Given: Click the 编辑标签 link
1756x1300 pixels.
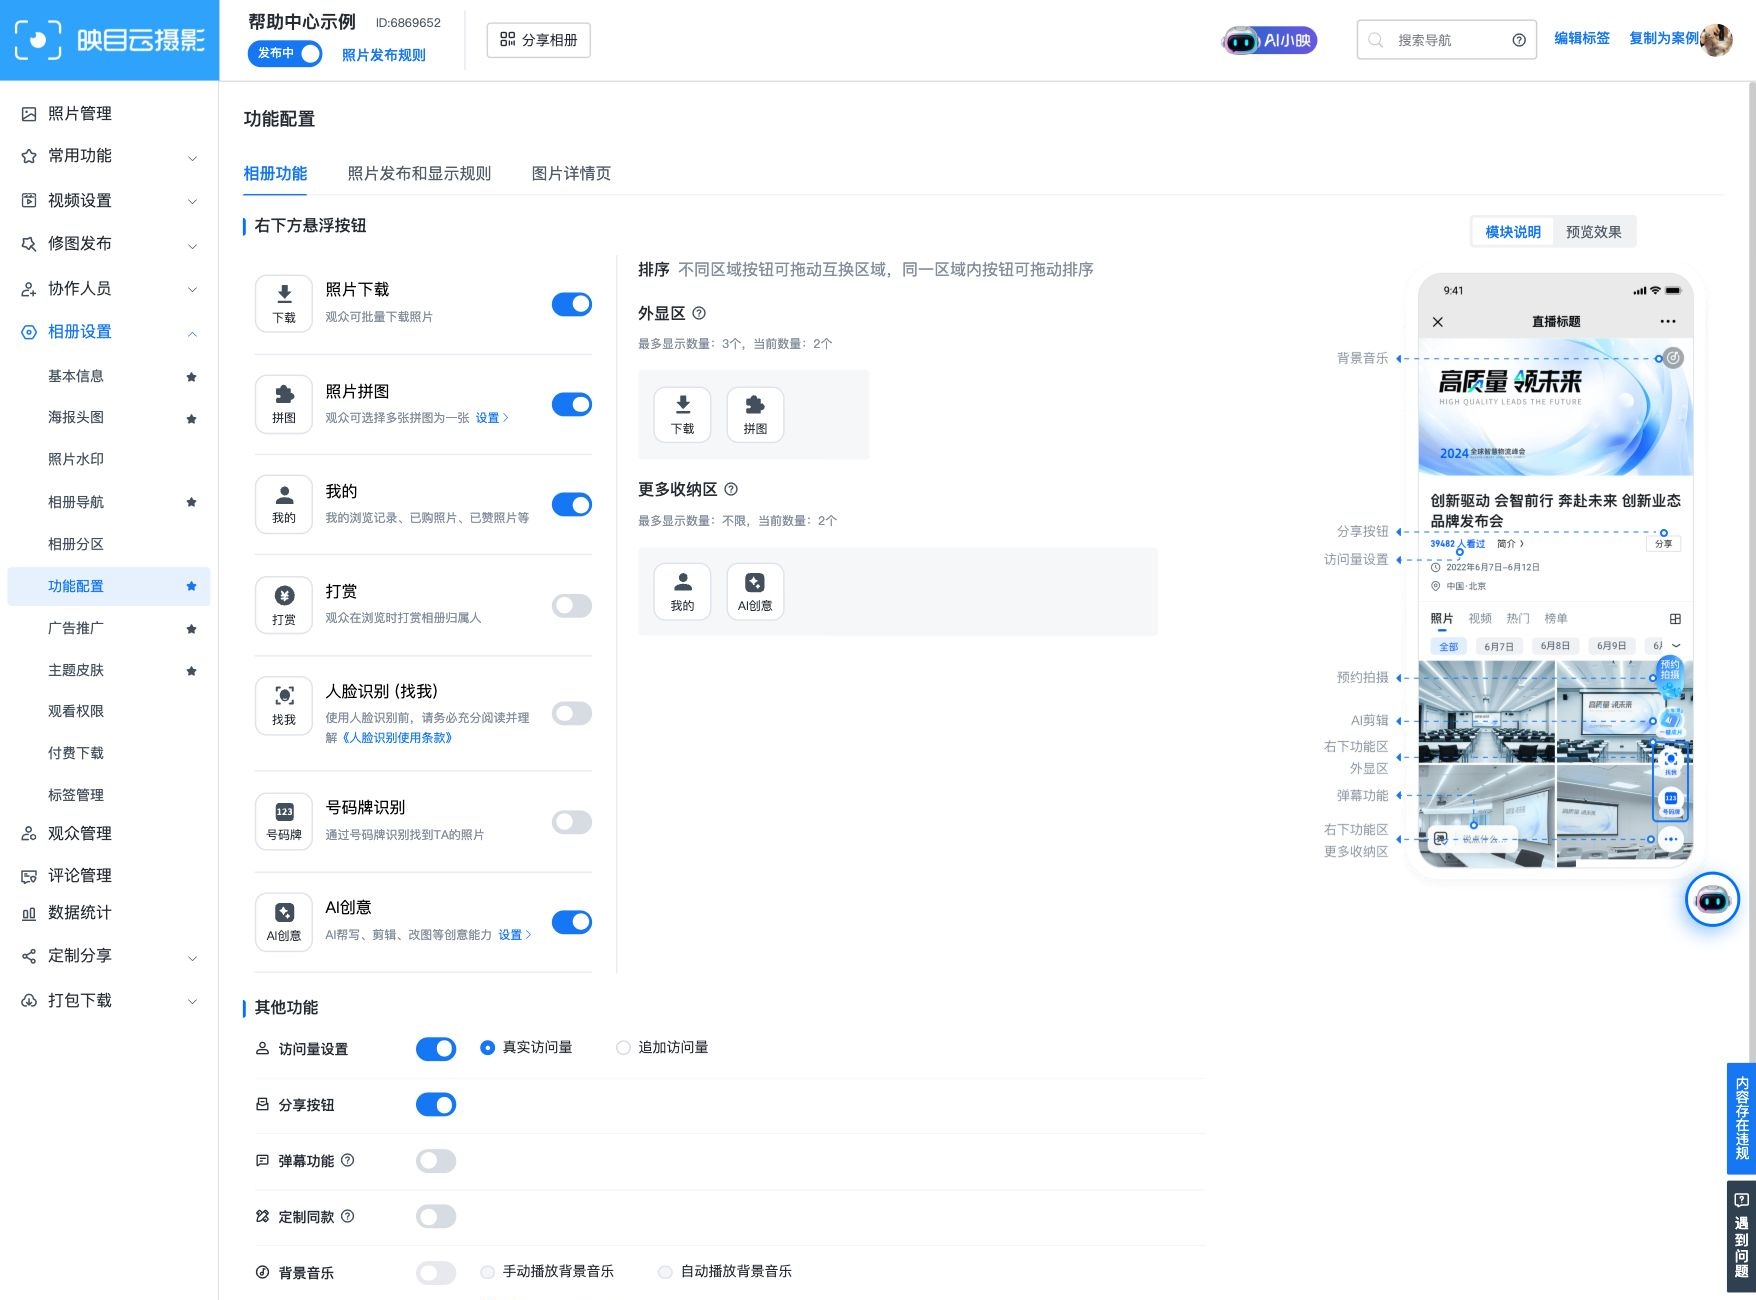Looking at the screenshot, I should click(x=1582, y=38).
